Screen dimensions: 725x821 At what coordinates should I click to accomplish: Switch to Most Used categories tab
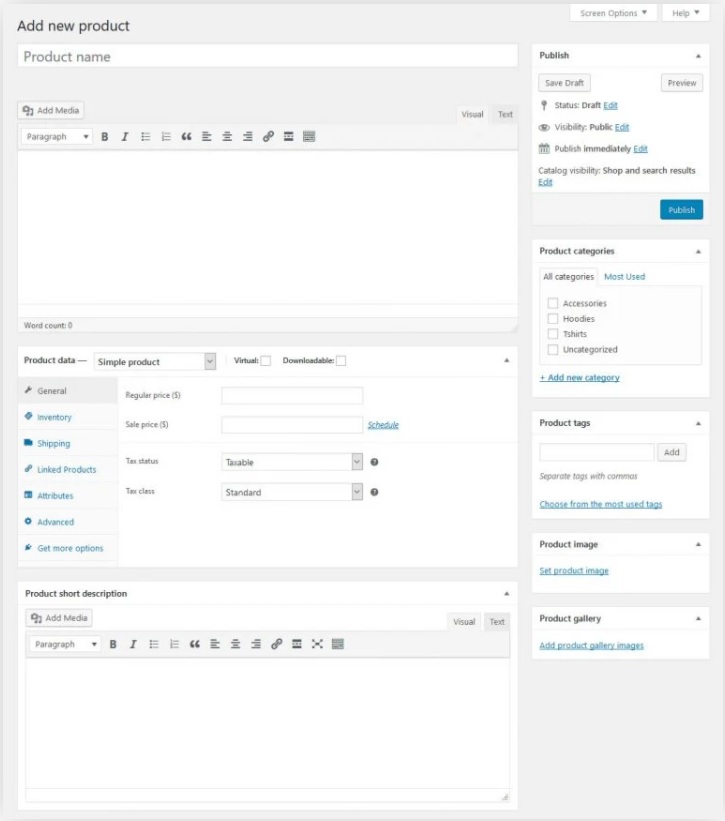(x=624, y=277)
